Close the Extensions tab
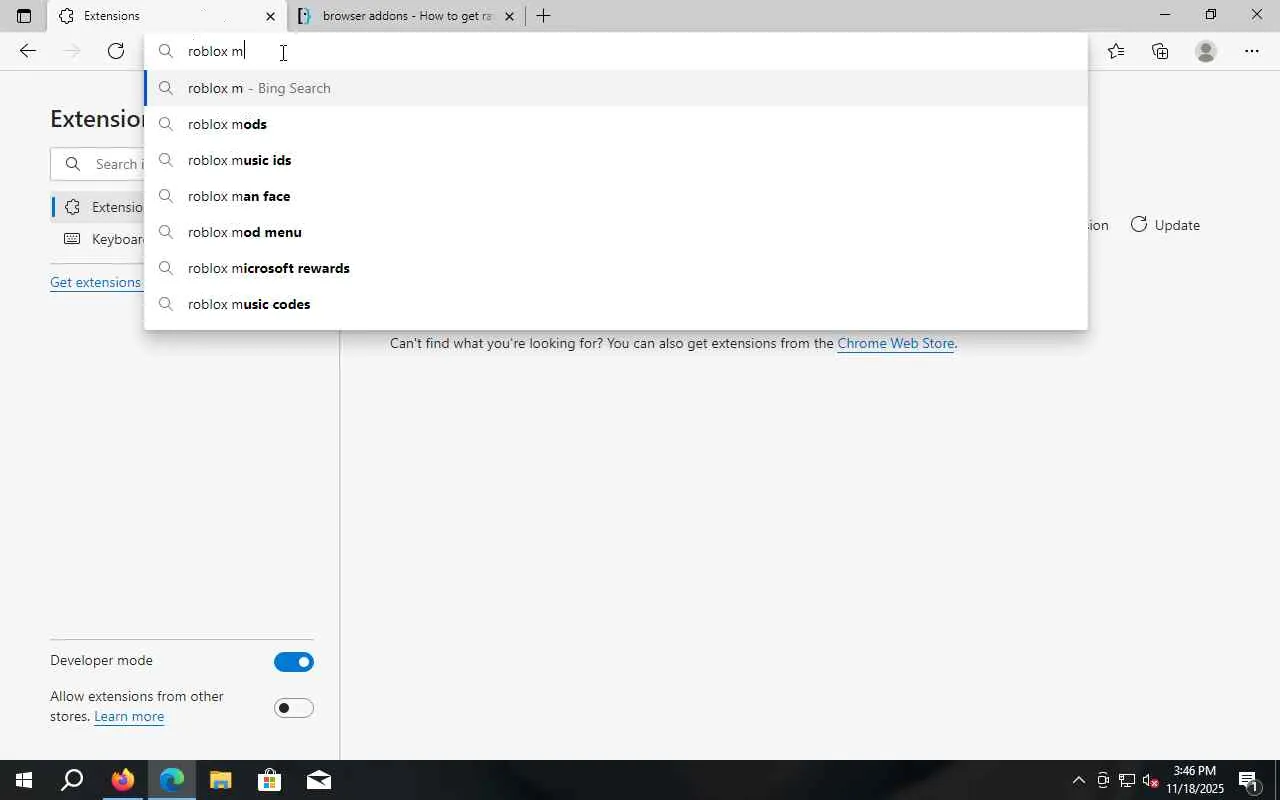The image size is (1280, 800). [x=270, y=16]
